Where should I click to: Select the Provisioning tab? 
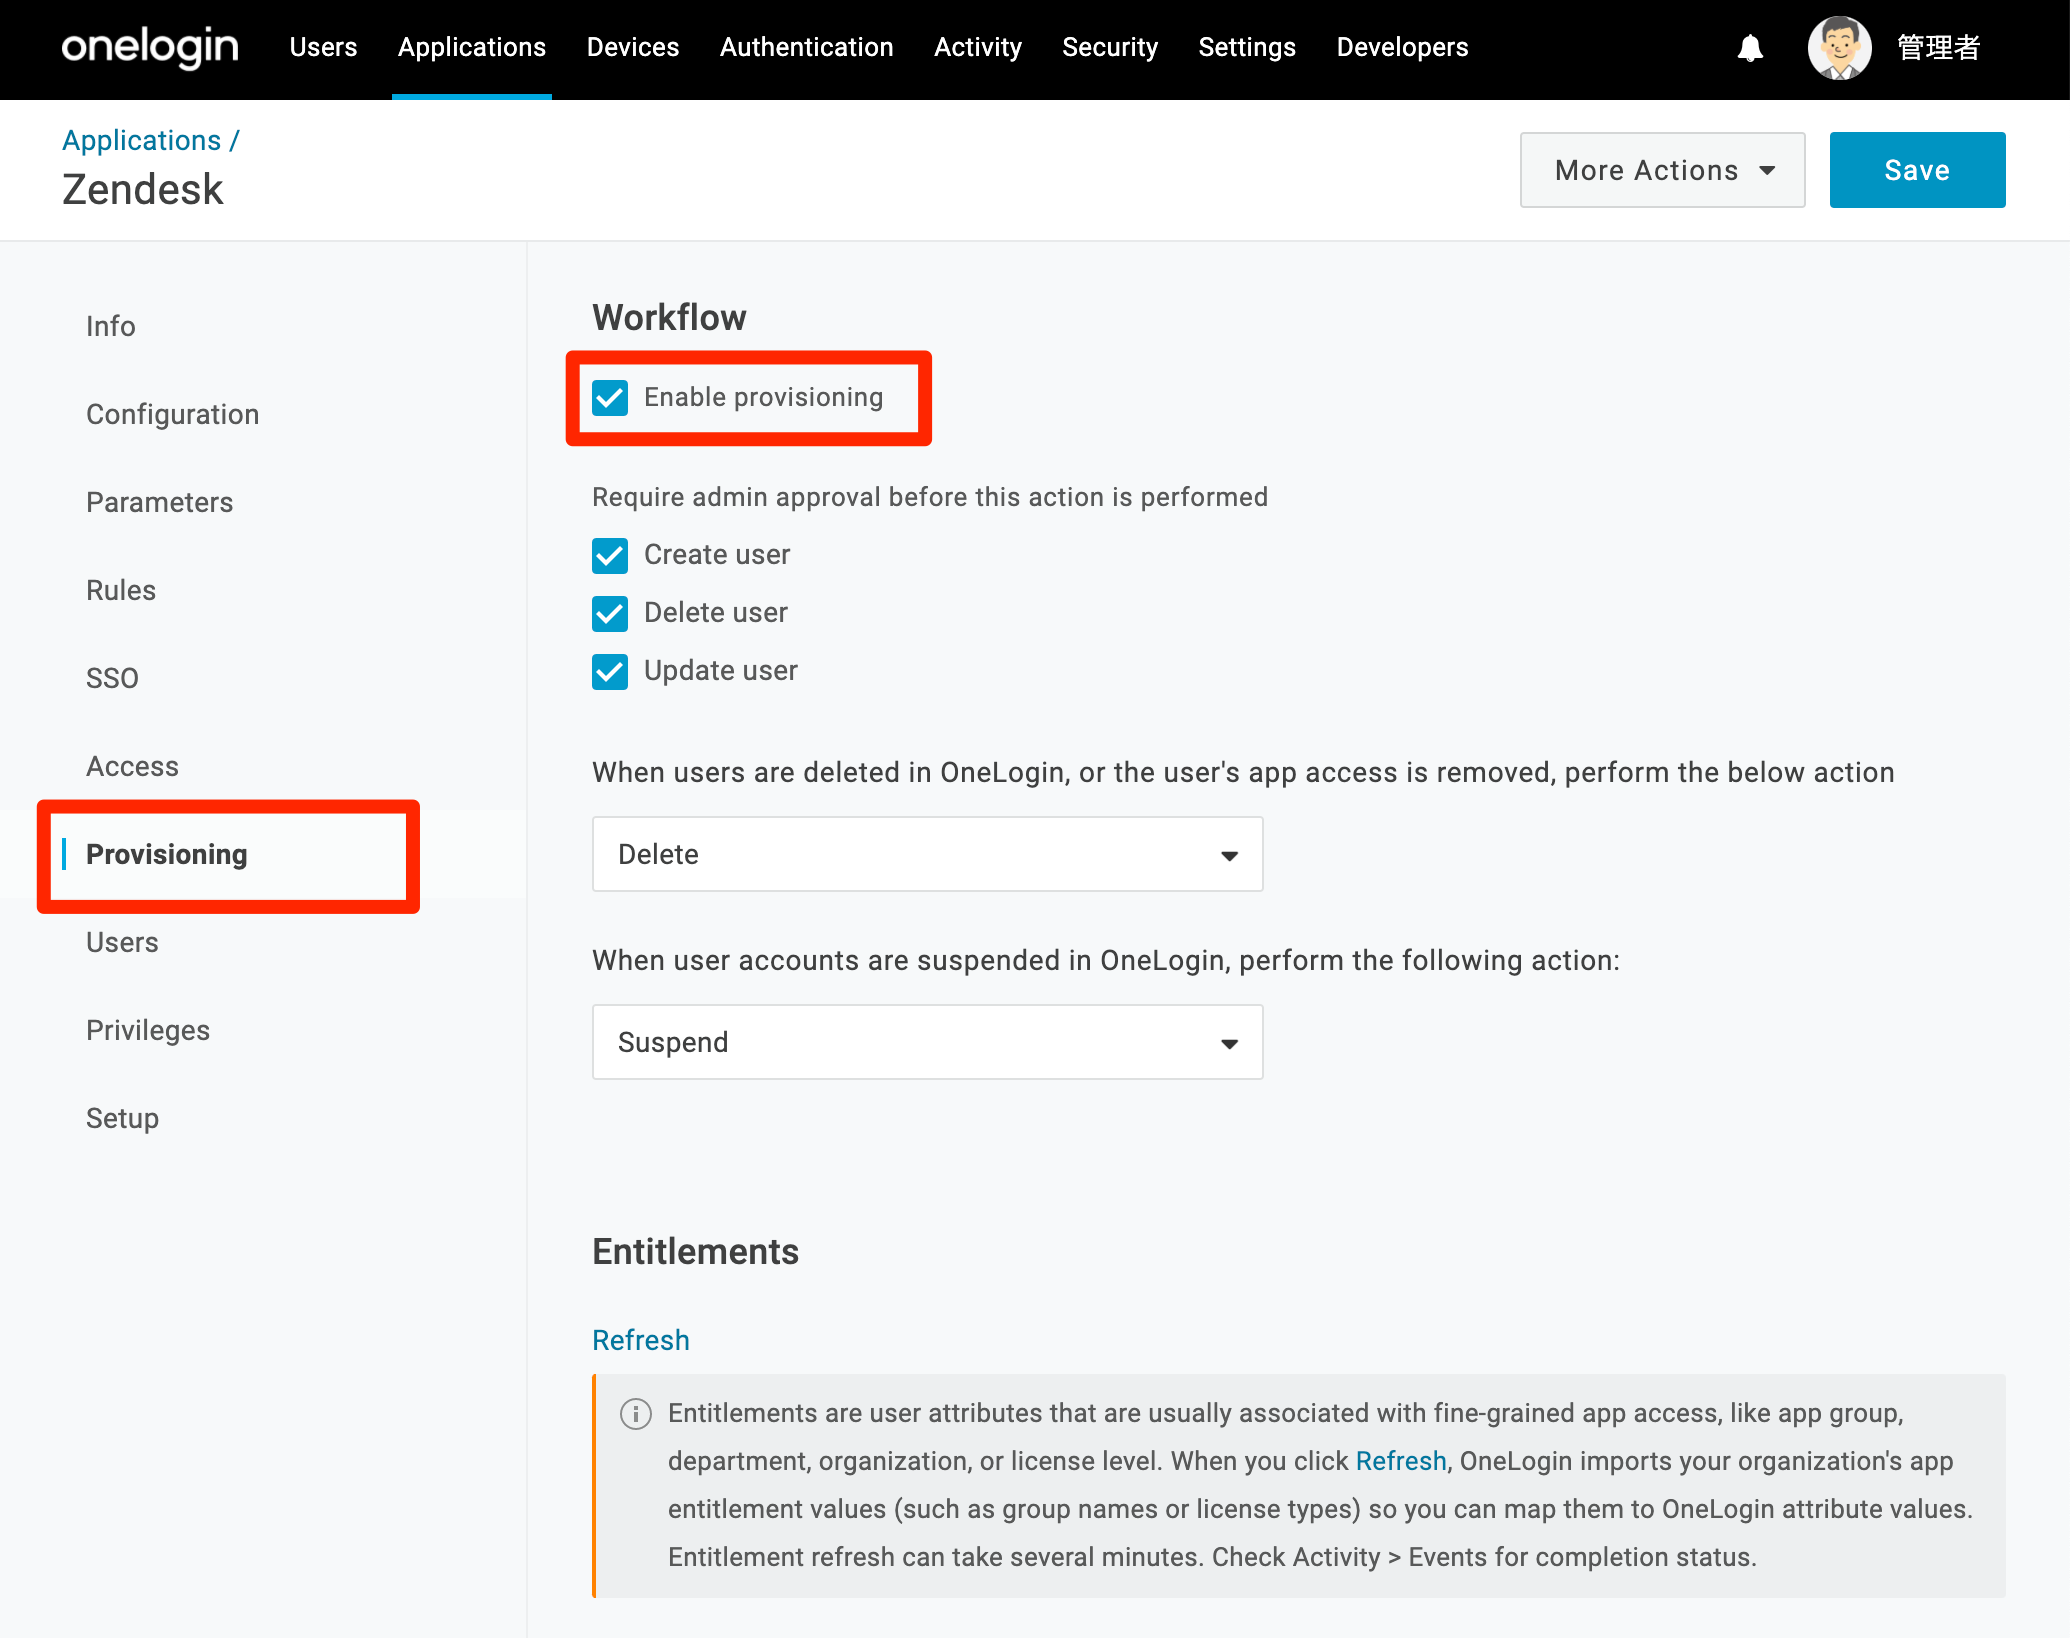[166, 854]
